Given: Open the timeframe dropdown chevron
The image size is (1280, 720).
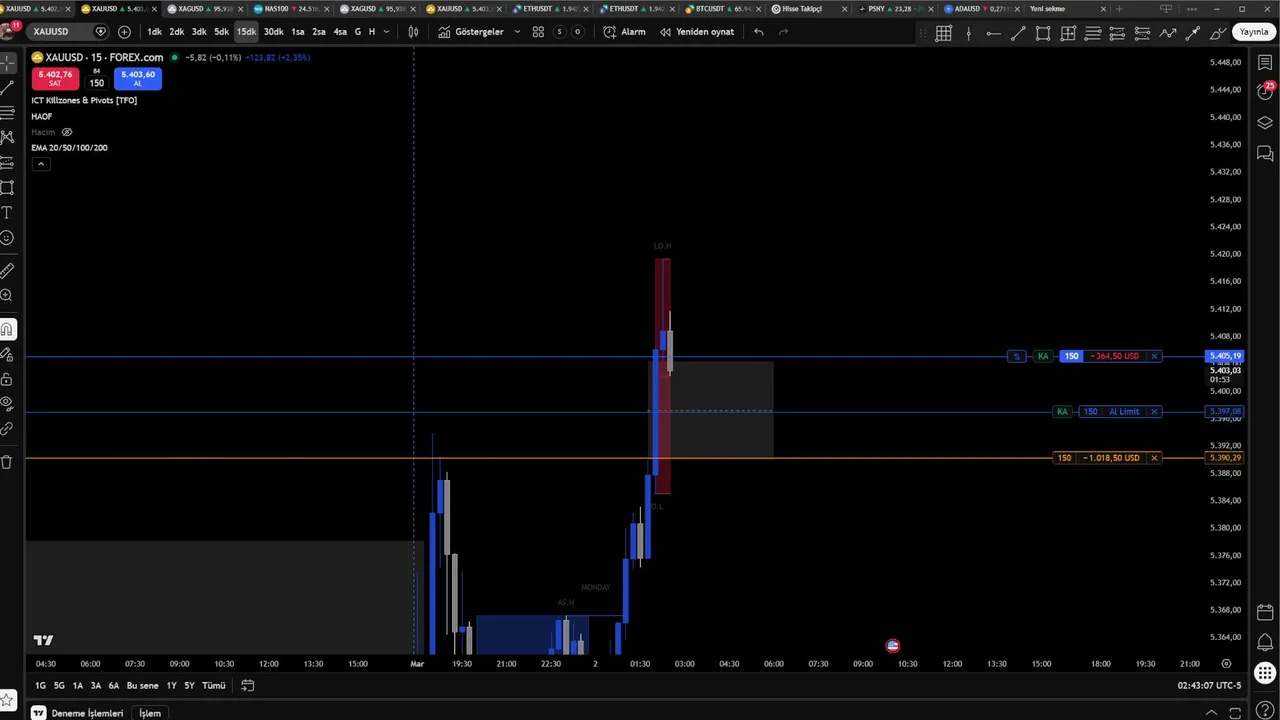Looking at the screenshot, I should pos(386,31).
